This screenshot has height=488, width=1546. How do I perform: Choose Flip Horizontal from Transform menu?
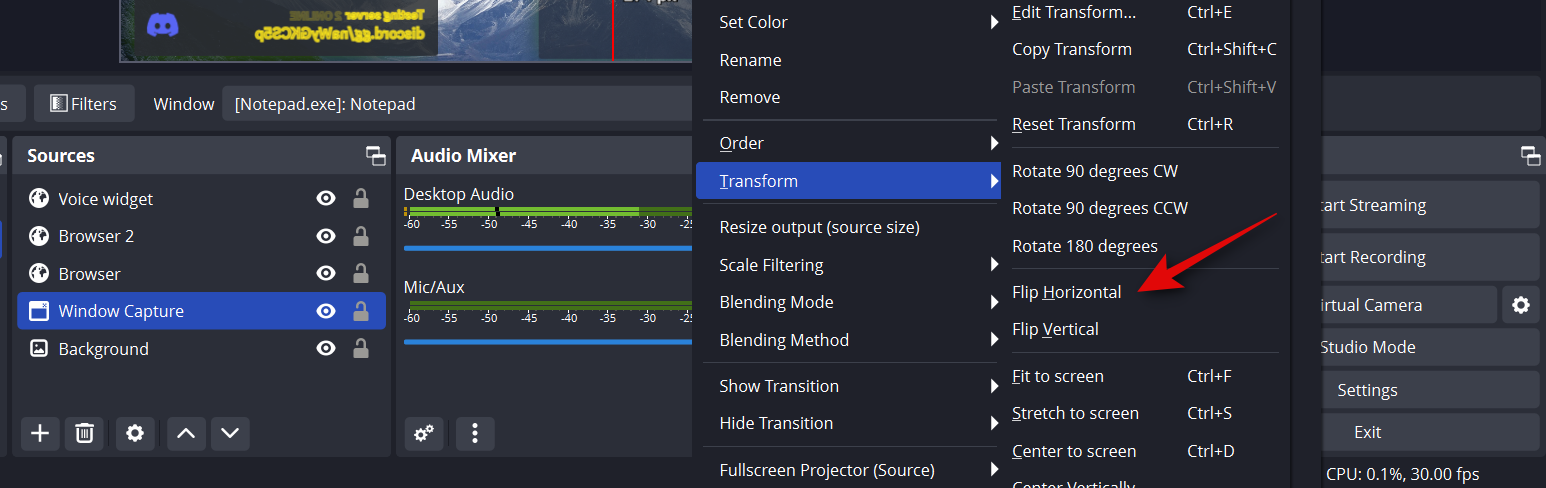click(x=1066, y=292)
